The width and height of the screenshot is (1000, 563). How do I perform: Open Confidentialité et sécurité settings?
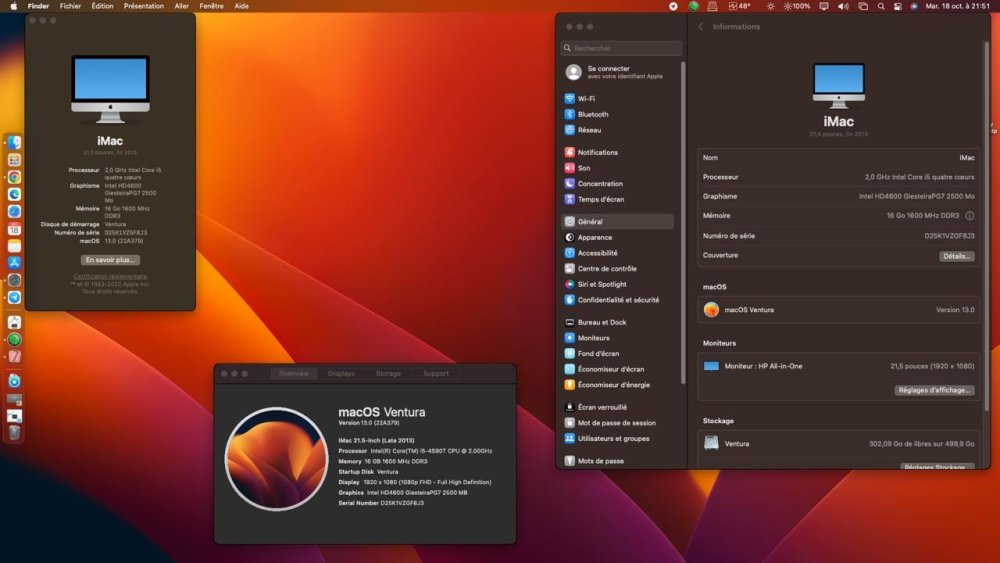tap(617, 300)
